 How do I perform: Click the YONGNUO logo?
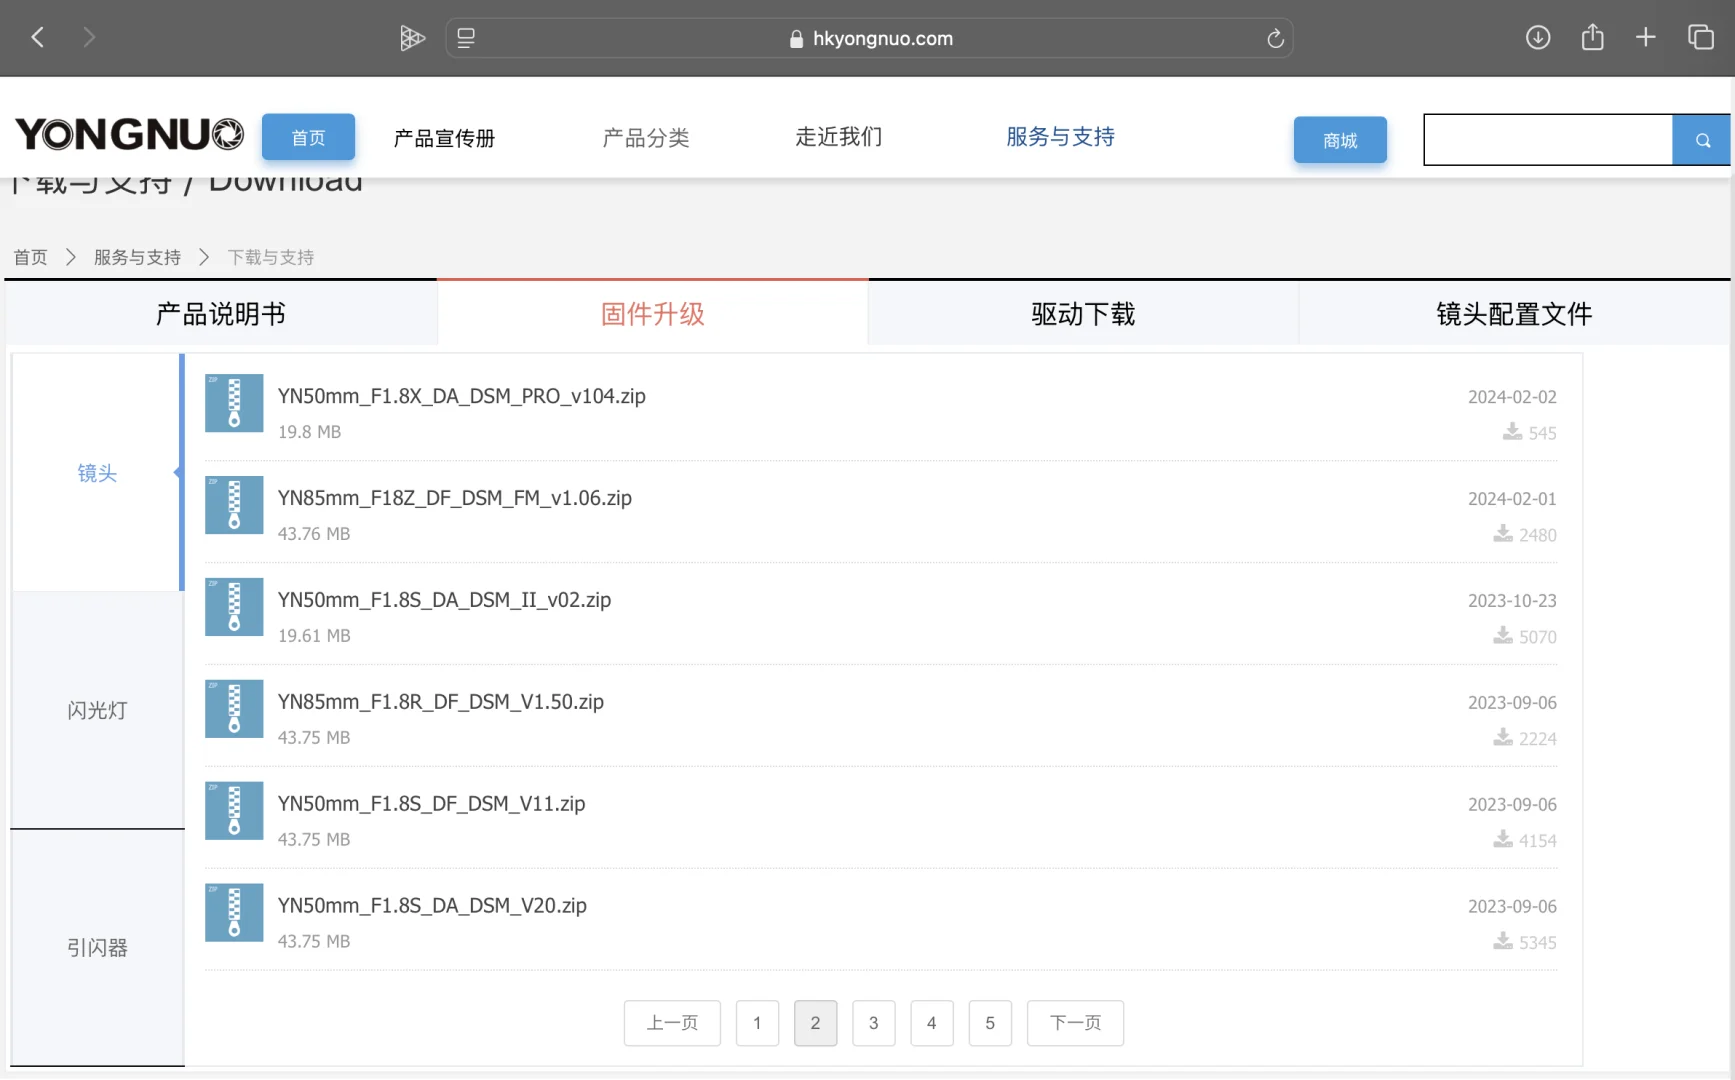(x=129, y=134)
